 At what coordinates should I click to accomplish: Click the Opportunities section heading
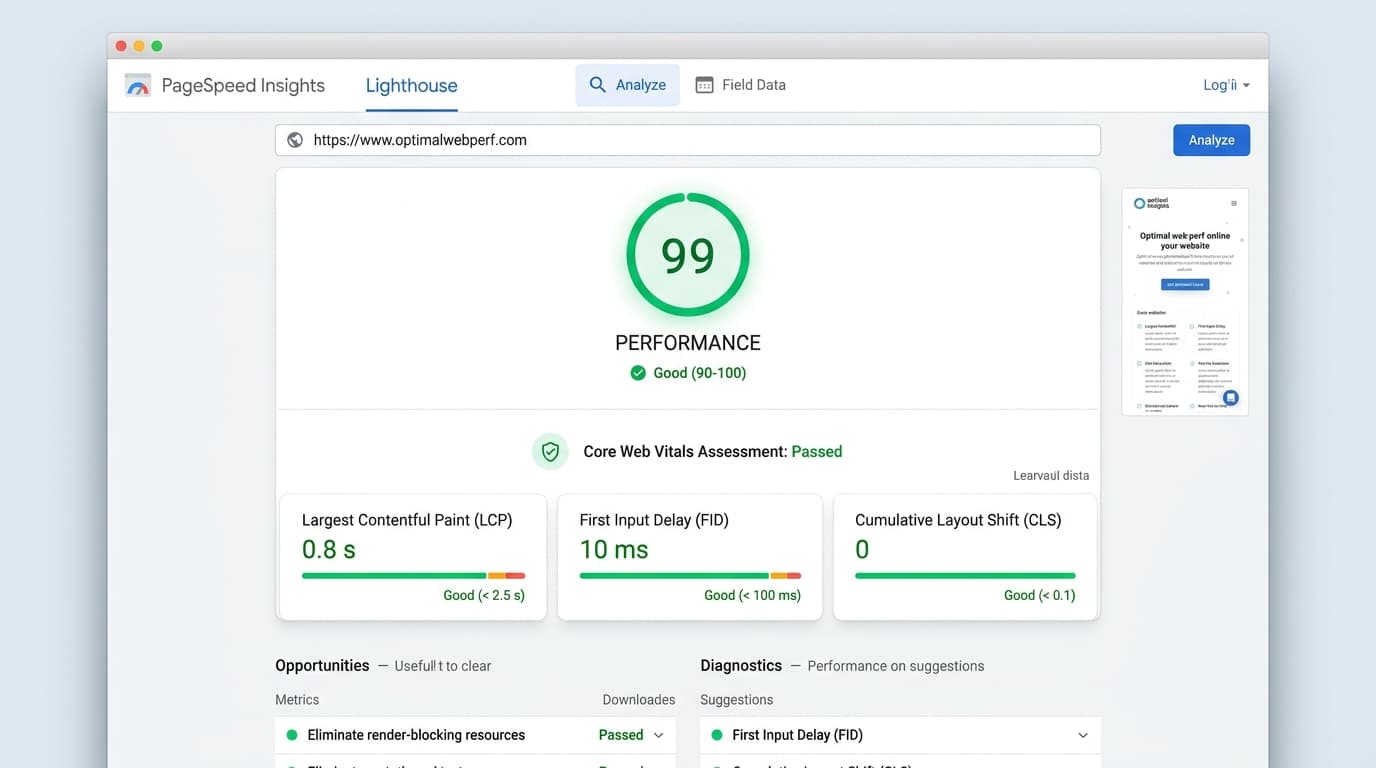tap(322, 666)
